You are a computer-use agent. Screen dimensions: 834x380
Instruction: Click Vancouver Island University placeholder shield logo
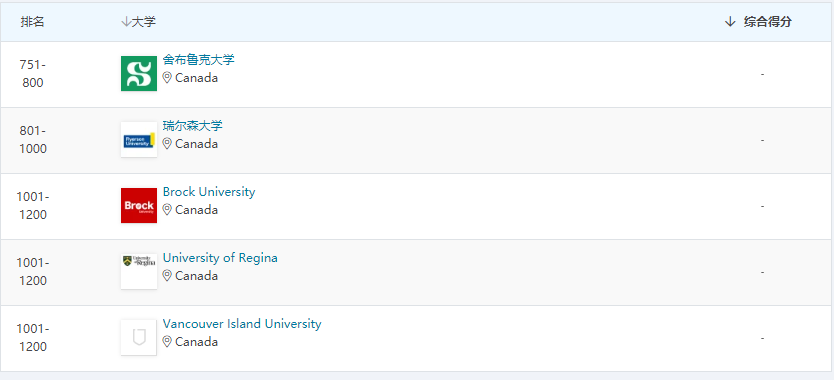[x=139, y=337]
